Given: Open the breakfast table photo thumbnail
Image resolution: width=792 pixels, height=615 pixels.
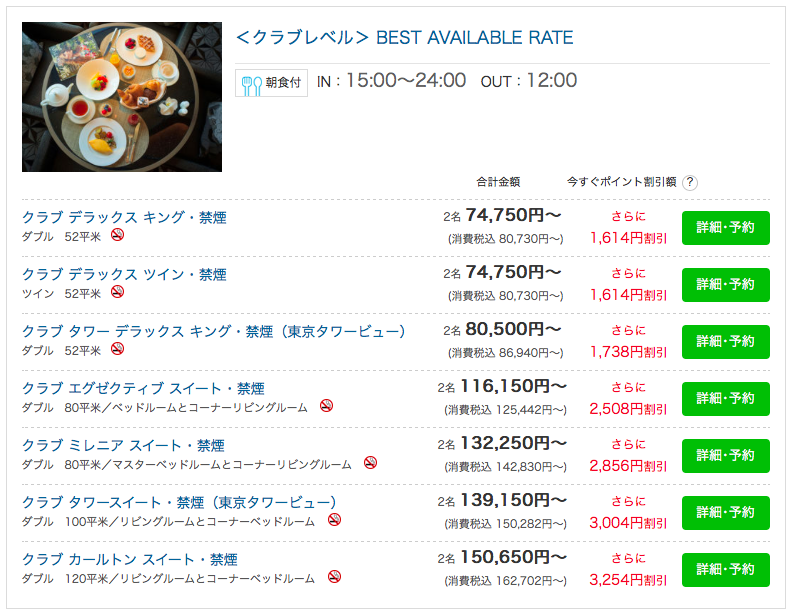Looking at the screenshot, I should pos(122,97).
